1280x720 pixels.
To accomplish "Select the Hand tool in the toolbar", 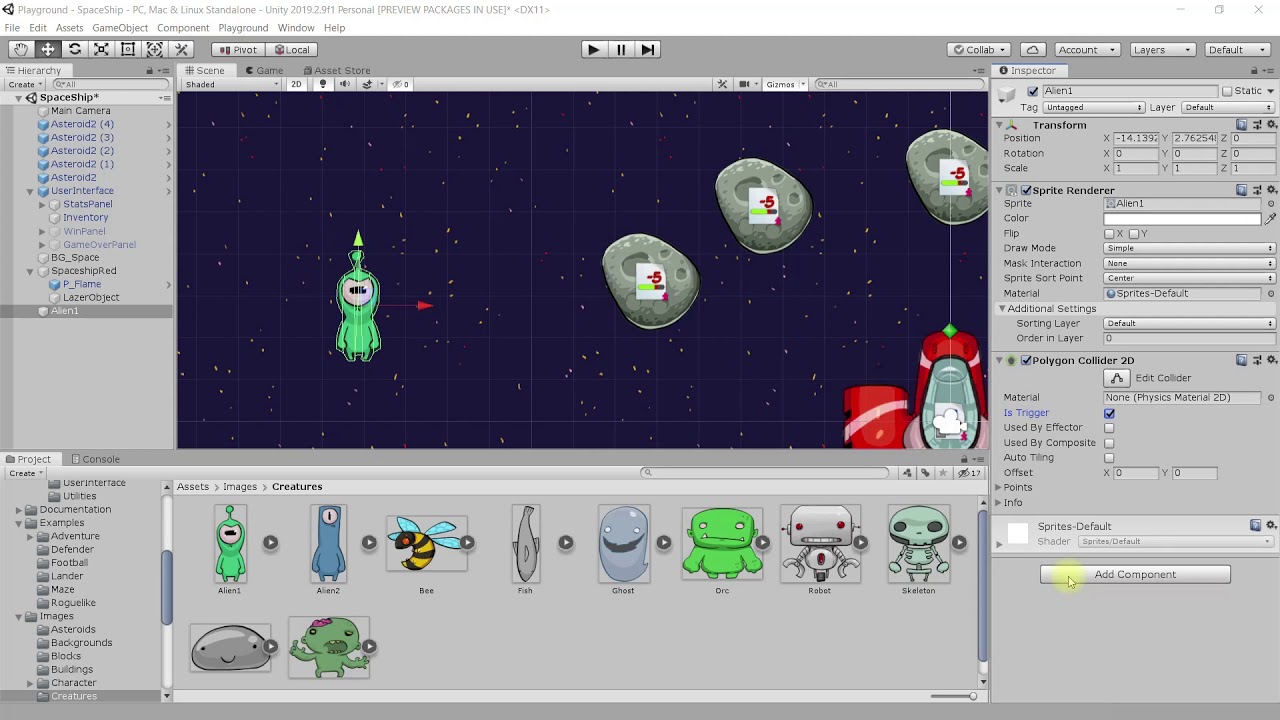I will (21, 49).
